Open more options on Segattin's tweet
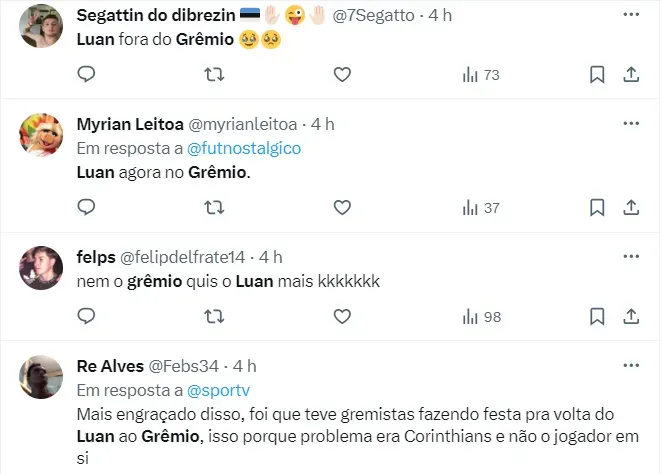The width and height of the screenshot is (662, 474). pyautogui.click(x=631, y=15)
